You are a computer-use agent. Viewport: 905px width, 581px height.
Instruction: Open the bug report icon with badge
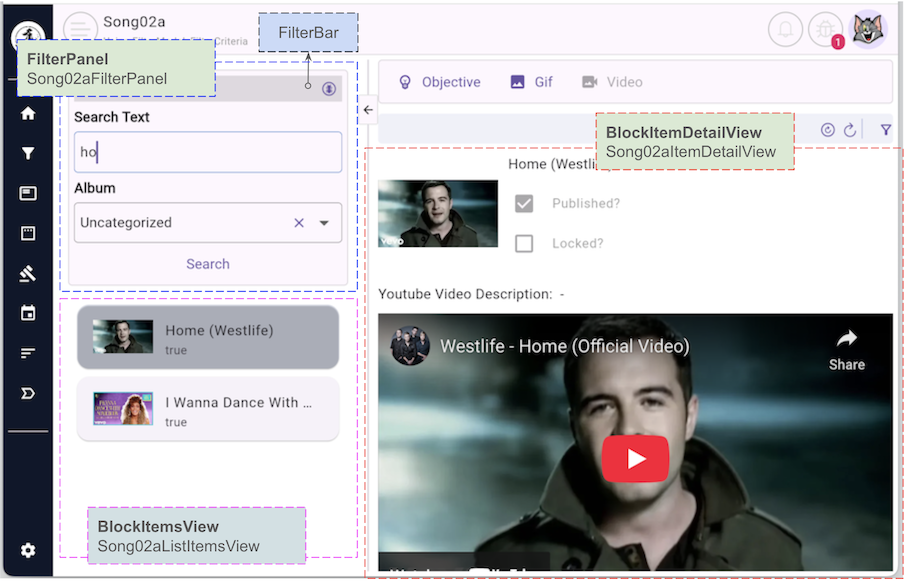[x=826, y=30]
